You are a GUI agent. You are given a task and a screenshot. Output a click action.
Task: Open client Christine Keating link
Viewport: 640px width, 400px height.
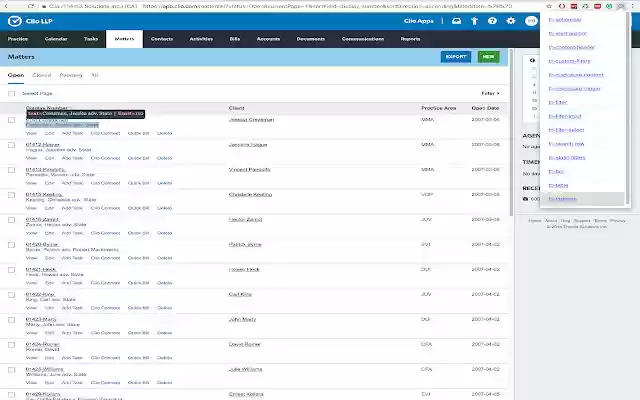pos(250,195)
